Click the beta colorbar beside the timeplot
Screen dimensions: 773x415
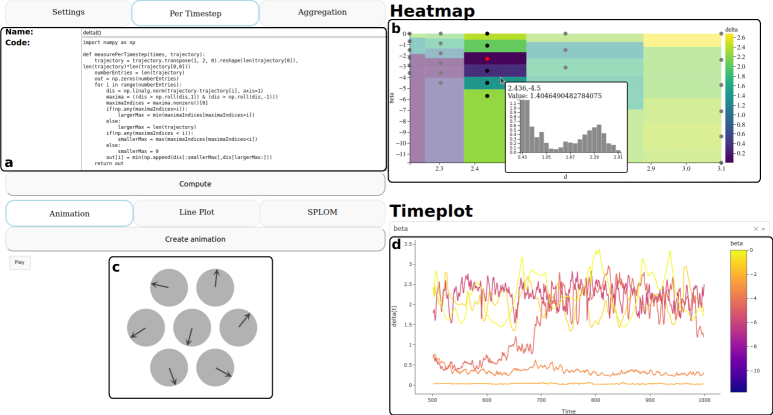click(738, 321)
